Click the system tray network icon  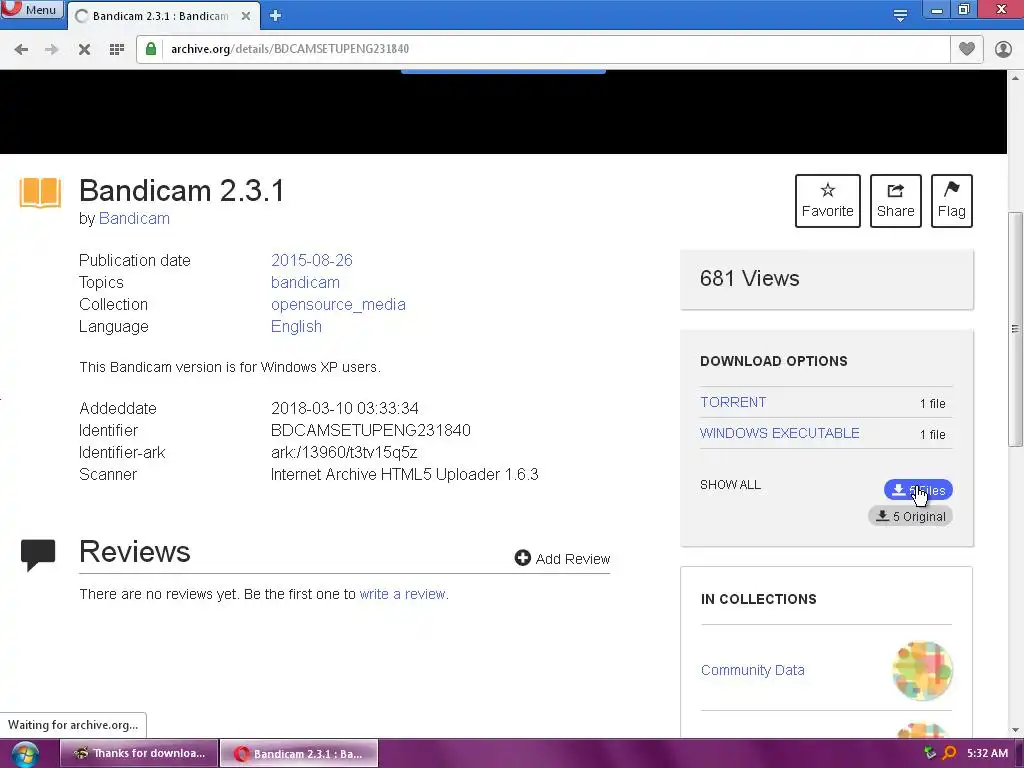pyautogui.click(x=930, y=753)
